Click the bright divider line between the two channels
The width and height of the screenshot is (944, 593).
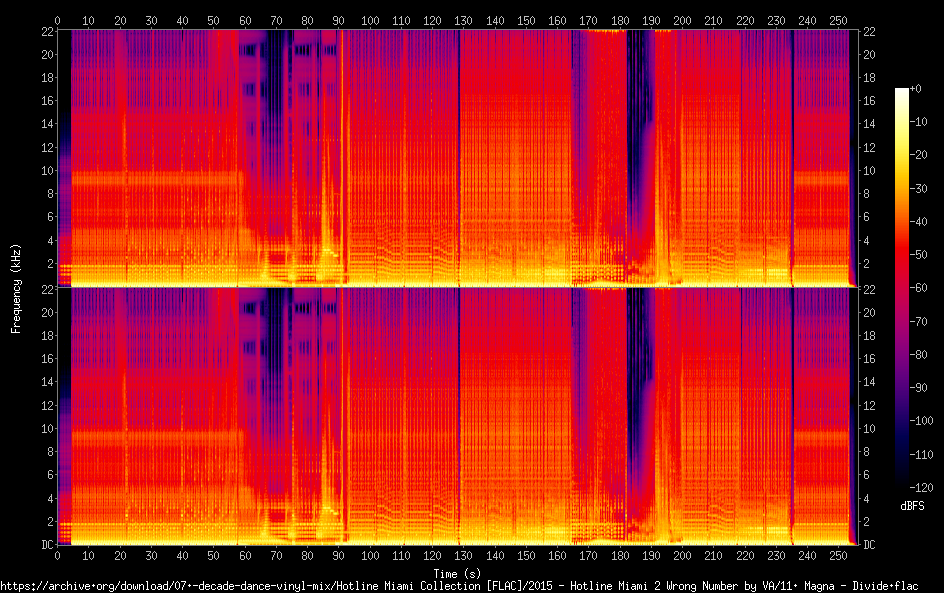(455, 287)
